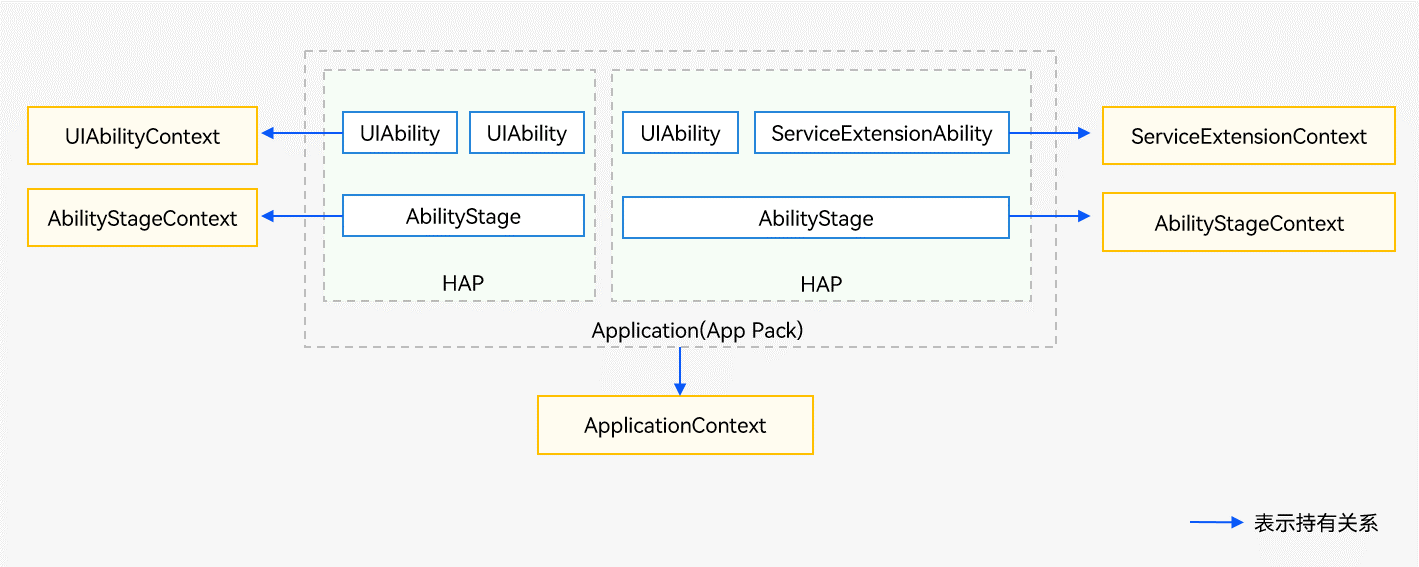Select the right-side AbilityStageContext box
The height and width of the screenshot is (567, 1419).
[1248, 223]
